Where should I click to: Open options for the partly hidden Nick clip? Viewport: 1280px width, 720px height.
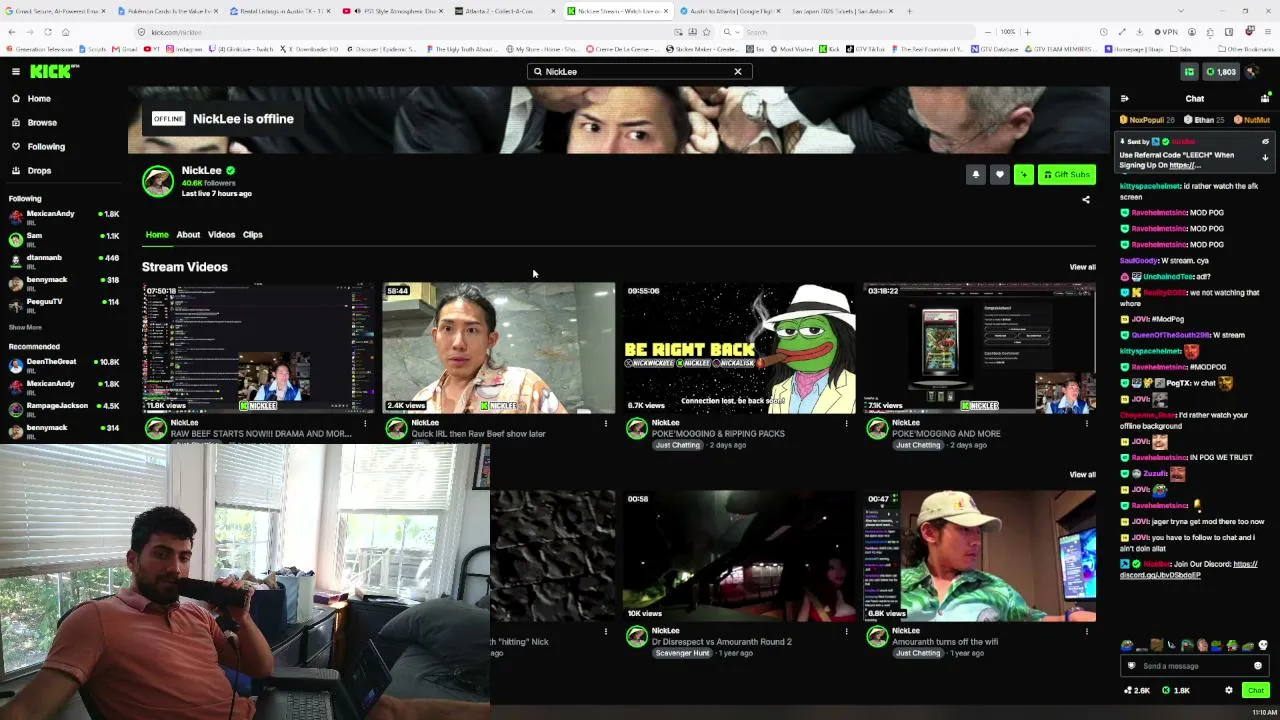pyautogui.click(x=605, y=632)
